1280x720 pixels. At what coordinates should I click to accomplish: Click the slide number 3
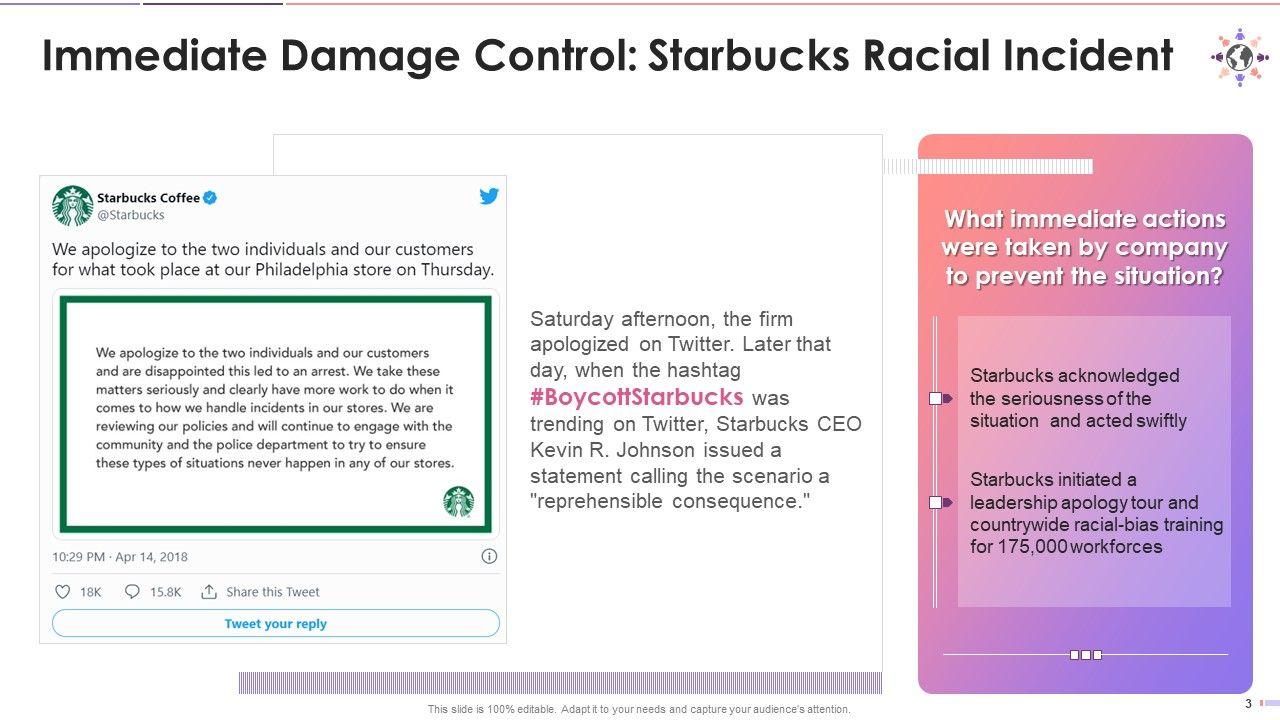(x=1249, y=704)
